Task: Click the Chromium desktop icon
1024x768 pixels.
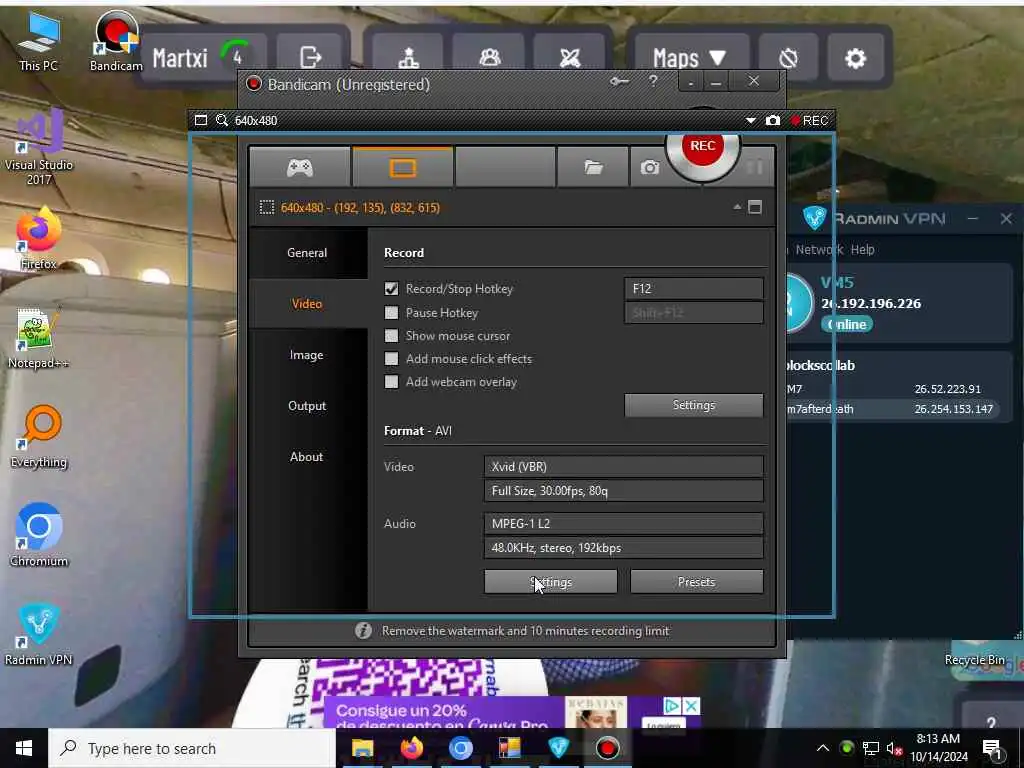Action: tap(39, 536)
